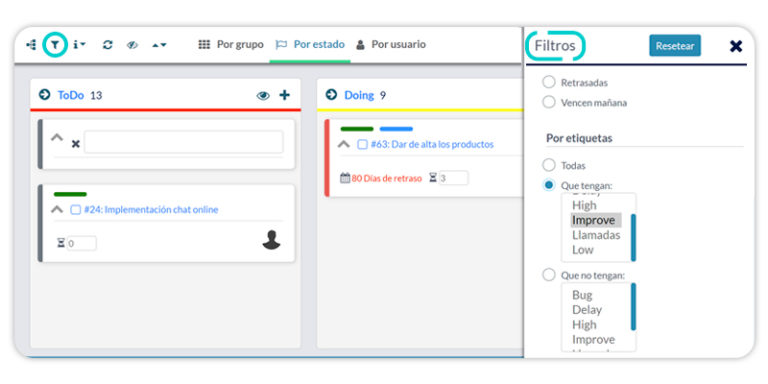Toggle ToDo column visibility eye
Image resolution: width=768 pixels, height=384 pixels.
(263, 96)
